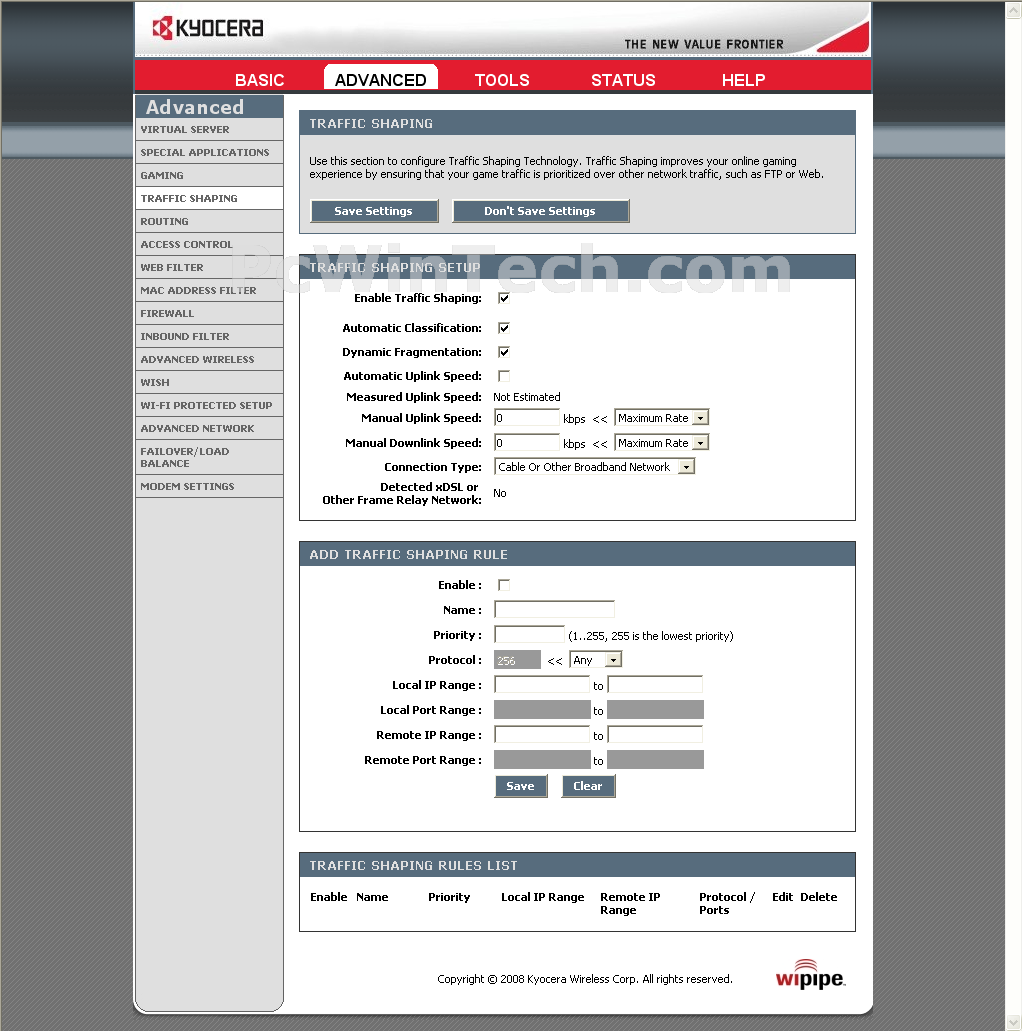Viewport: 1022px width, 1031px height.
Task: Click the Manual Downlink Speed field
Action: [x=527, y=443]
